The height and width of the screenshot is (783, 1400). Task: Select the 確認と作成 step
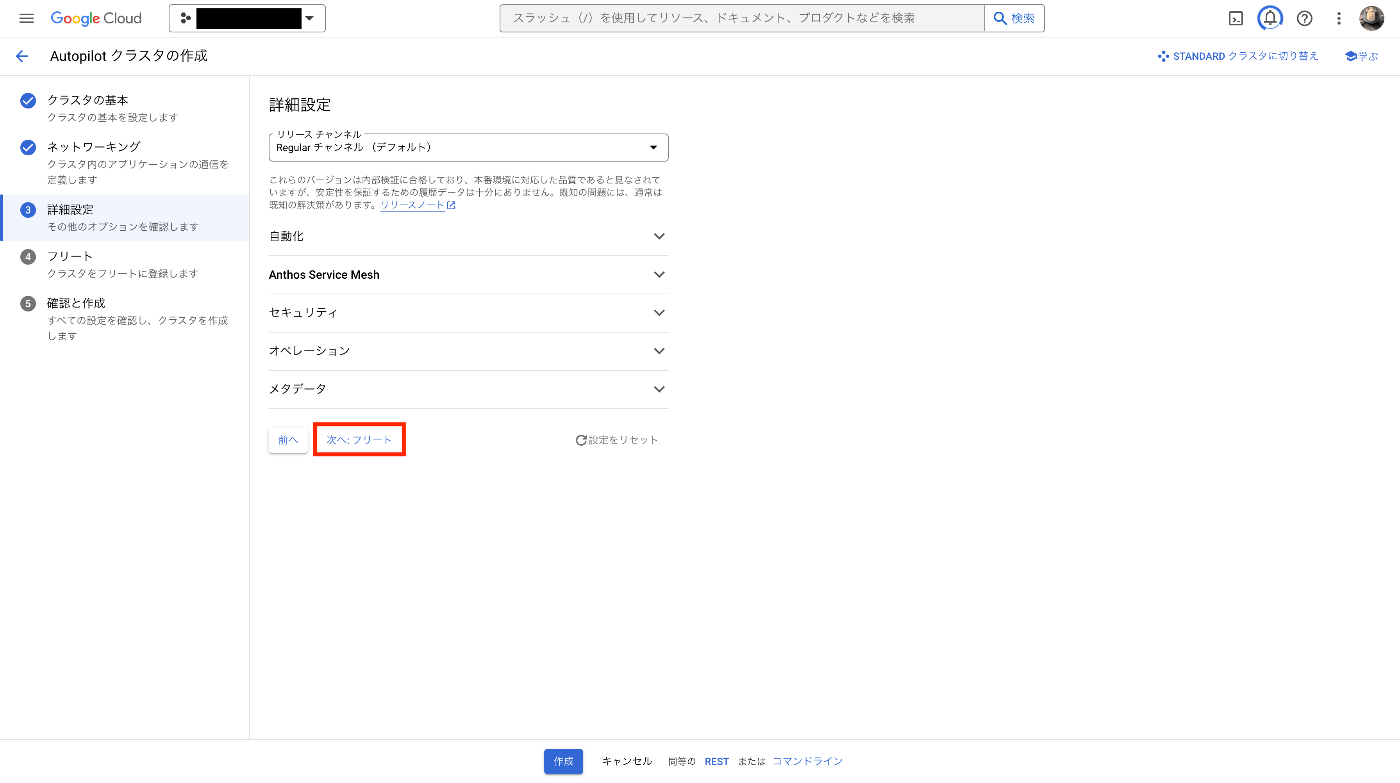point(124,318)
